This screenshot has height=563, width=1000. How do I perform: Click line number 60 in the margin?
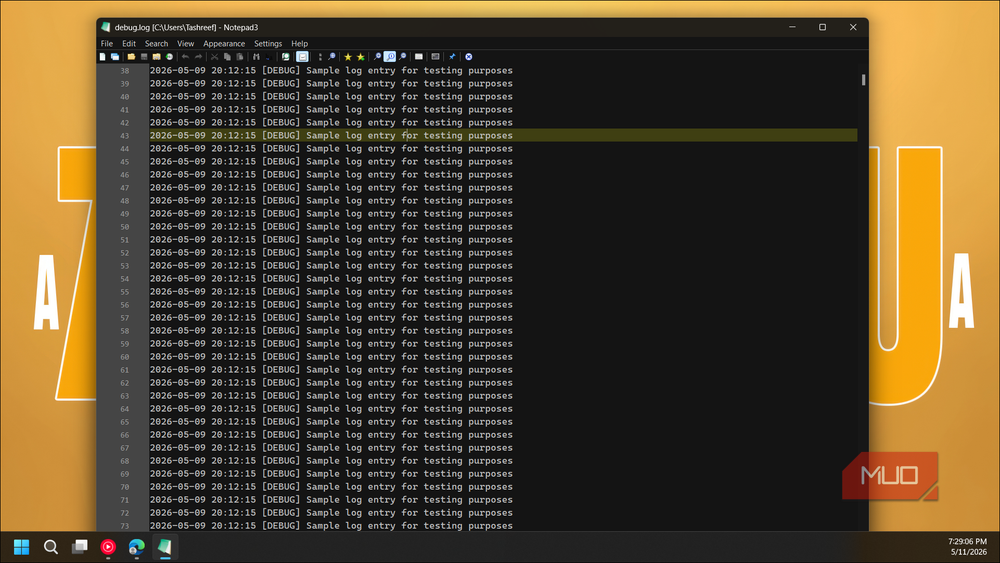[124, 357]
